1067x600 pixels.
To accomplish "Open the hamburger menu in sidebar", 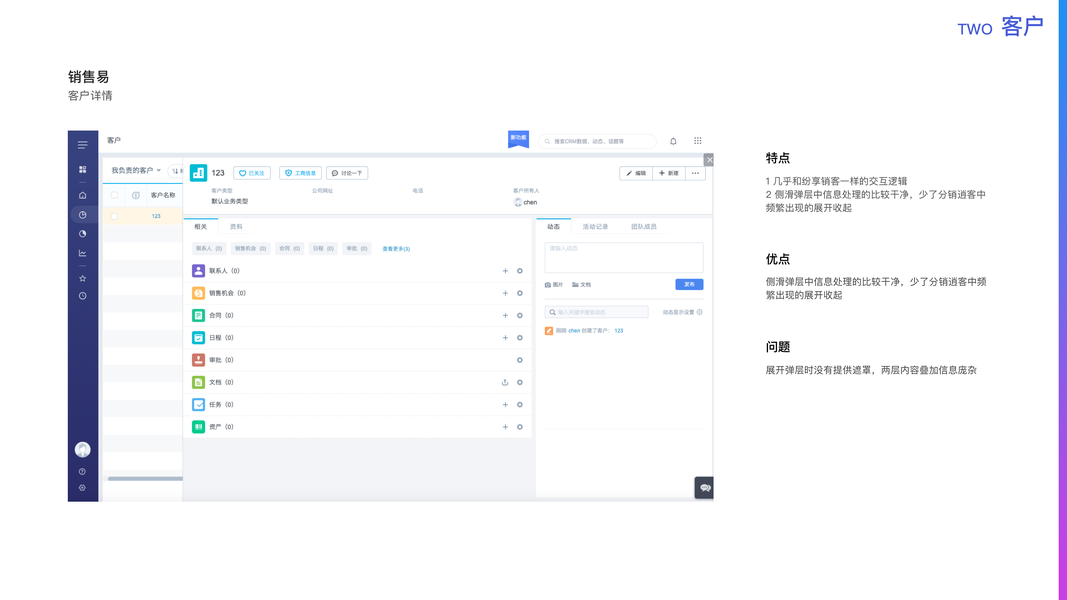I will click(x=82, y=145).
